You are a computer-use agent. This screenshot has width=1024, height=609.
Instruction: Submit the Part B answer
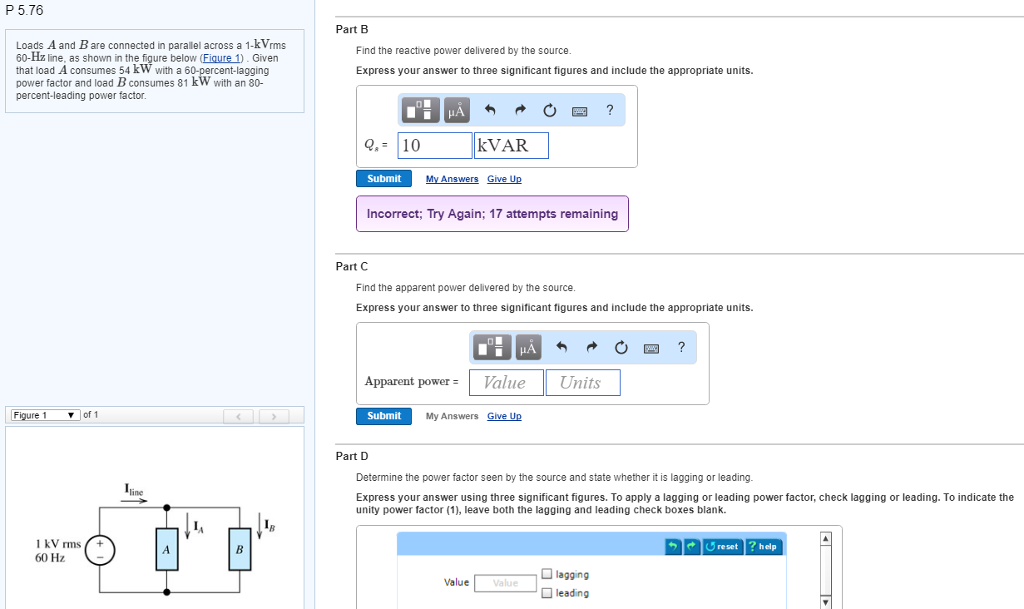point(384,177)
